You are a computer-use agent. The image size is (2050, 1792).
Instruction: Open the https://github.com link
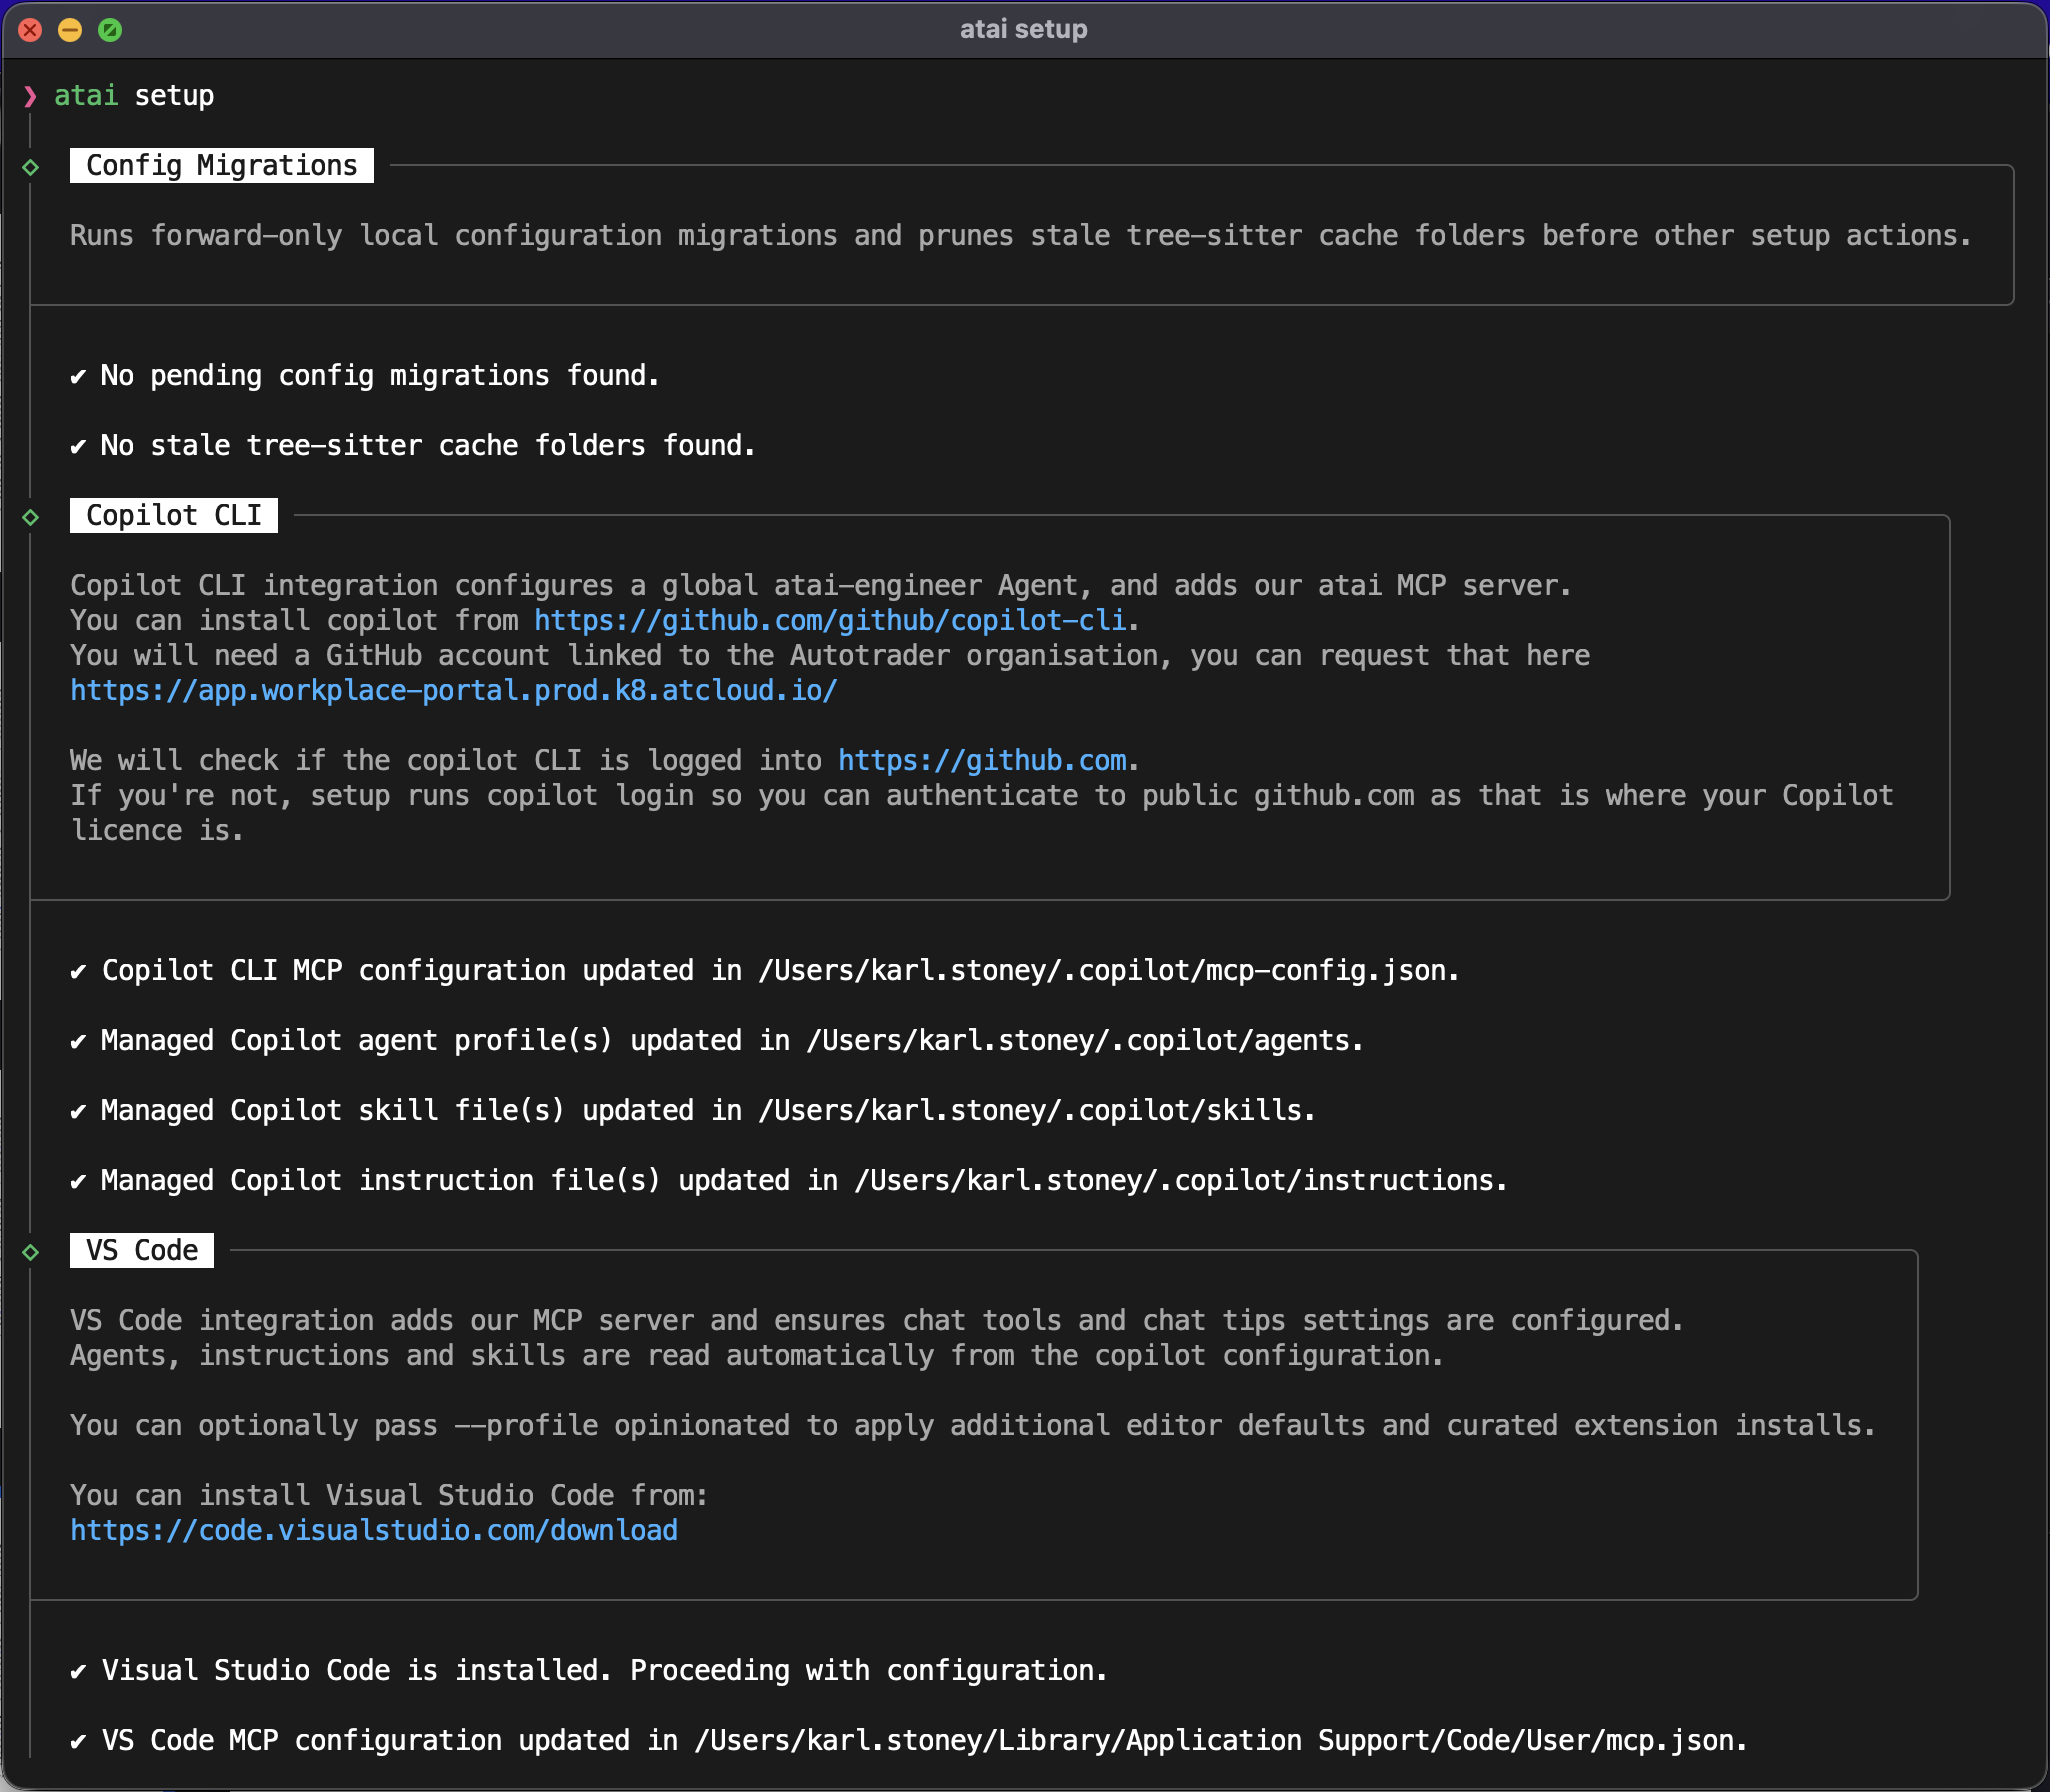click(982, 761)
